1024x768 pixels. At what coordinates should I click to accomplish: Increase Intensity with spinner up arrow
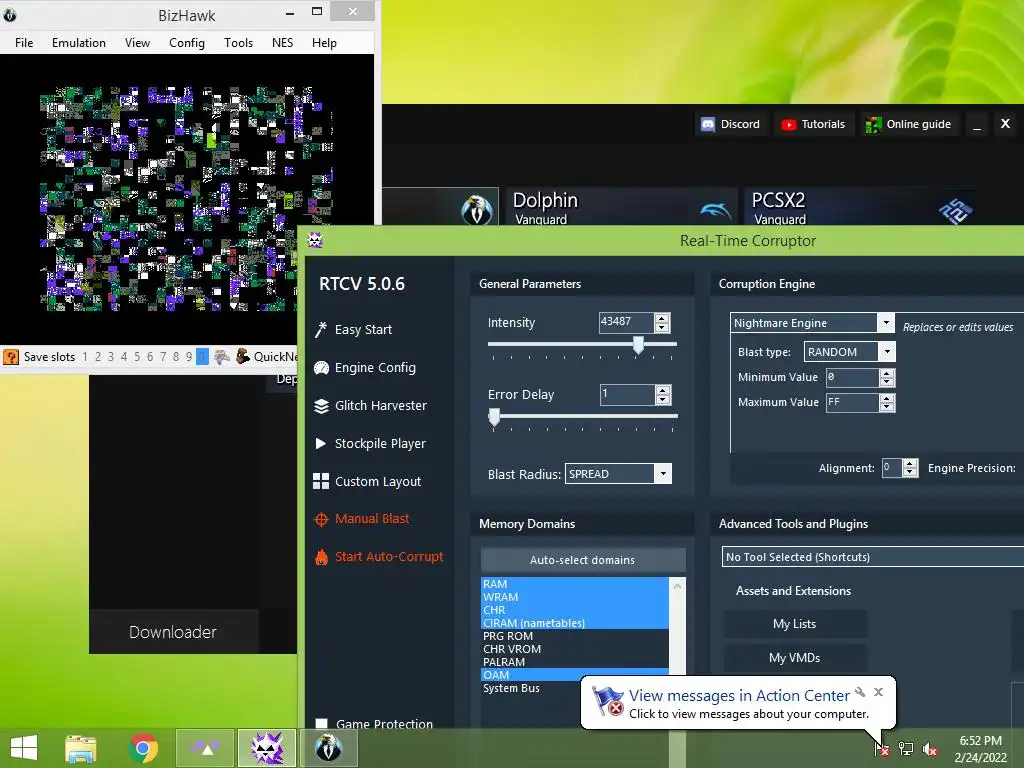tap(662, 319)
